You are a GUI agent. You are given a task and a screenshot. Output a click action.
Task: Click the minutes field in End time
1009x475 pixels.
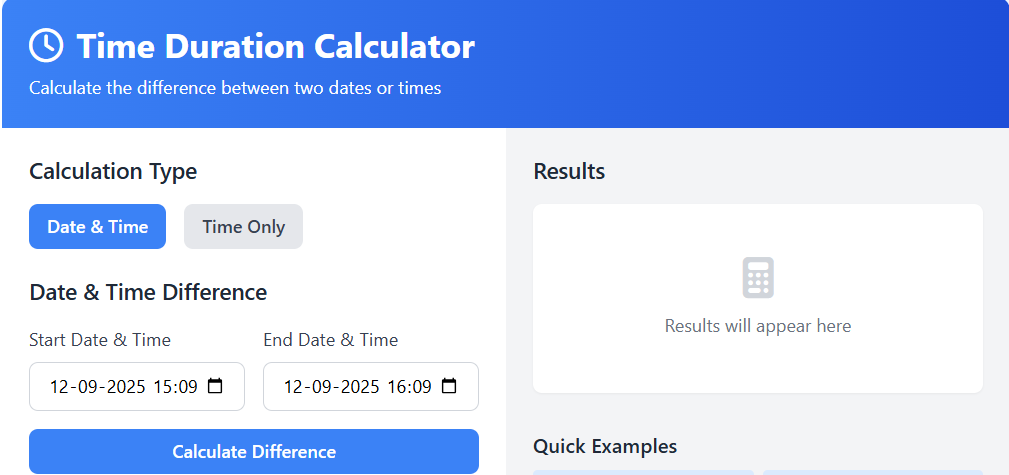click(421, 387)
